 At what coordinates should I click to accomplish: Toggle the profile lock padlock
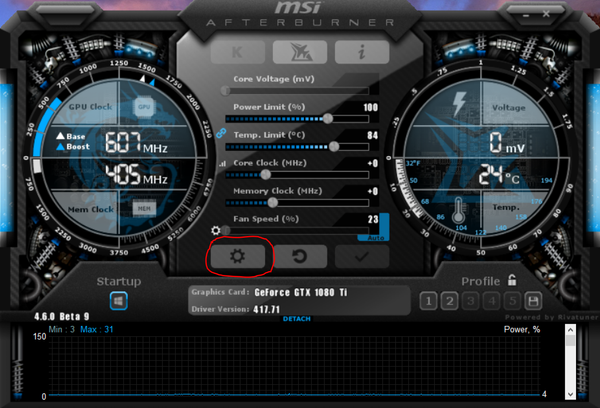pos(512,280)
